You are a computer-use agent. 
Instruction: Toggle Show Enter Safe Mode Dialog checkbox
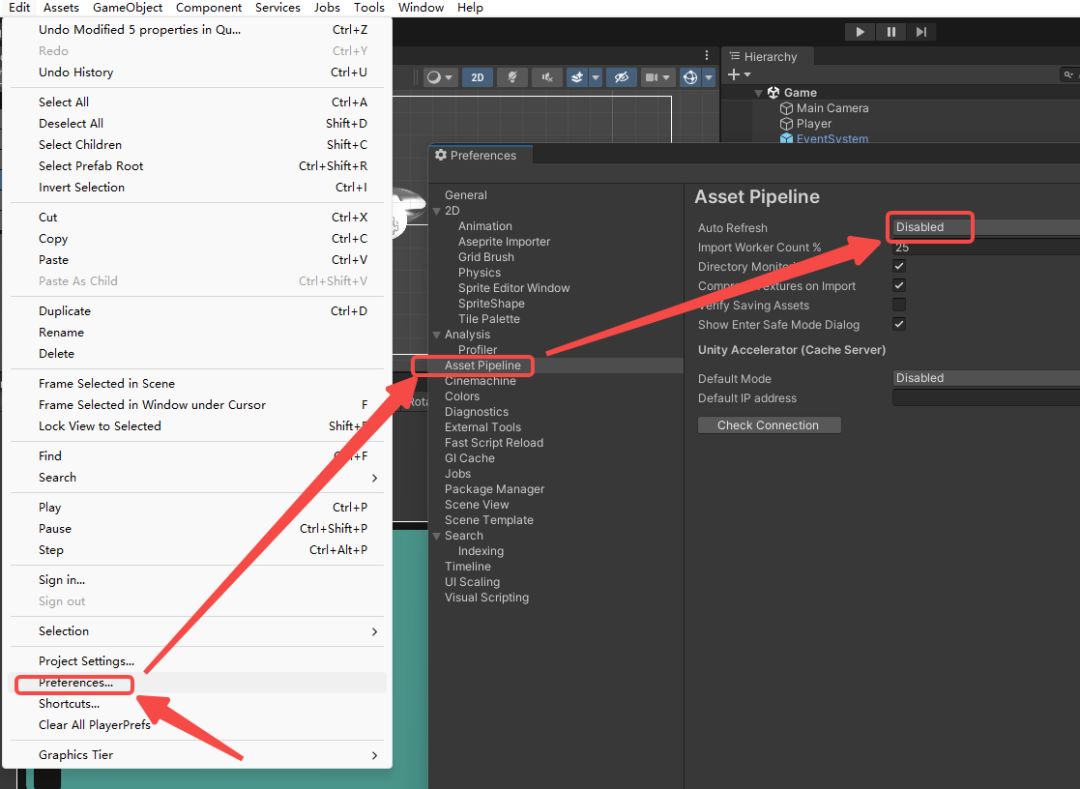tap(899, 324)
